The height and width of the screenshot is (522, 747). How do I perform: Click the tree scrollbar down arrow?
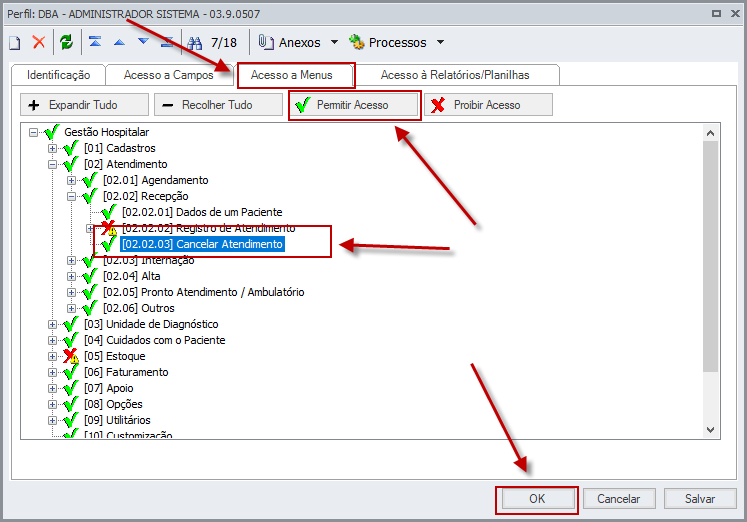tap(710, 430)
